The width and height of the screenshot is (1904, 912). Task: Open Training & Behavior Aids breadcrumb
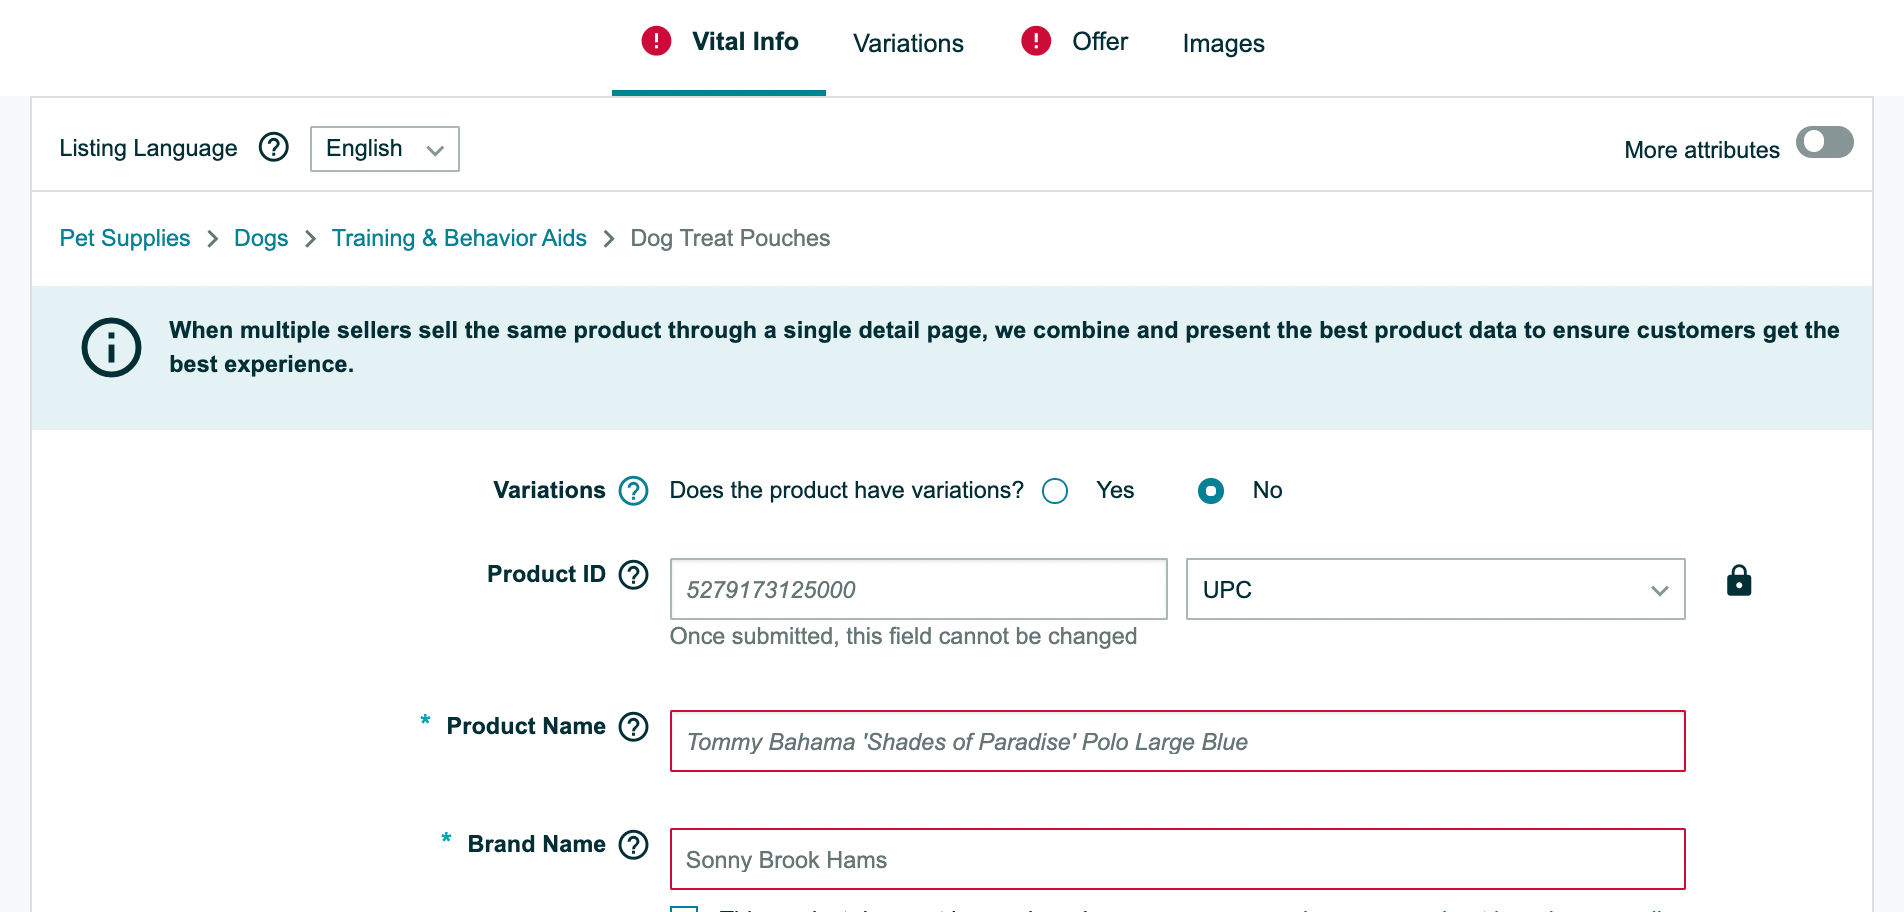coord(459,238)
